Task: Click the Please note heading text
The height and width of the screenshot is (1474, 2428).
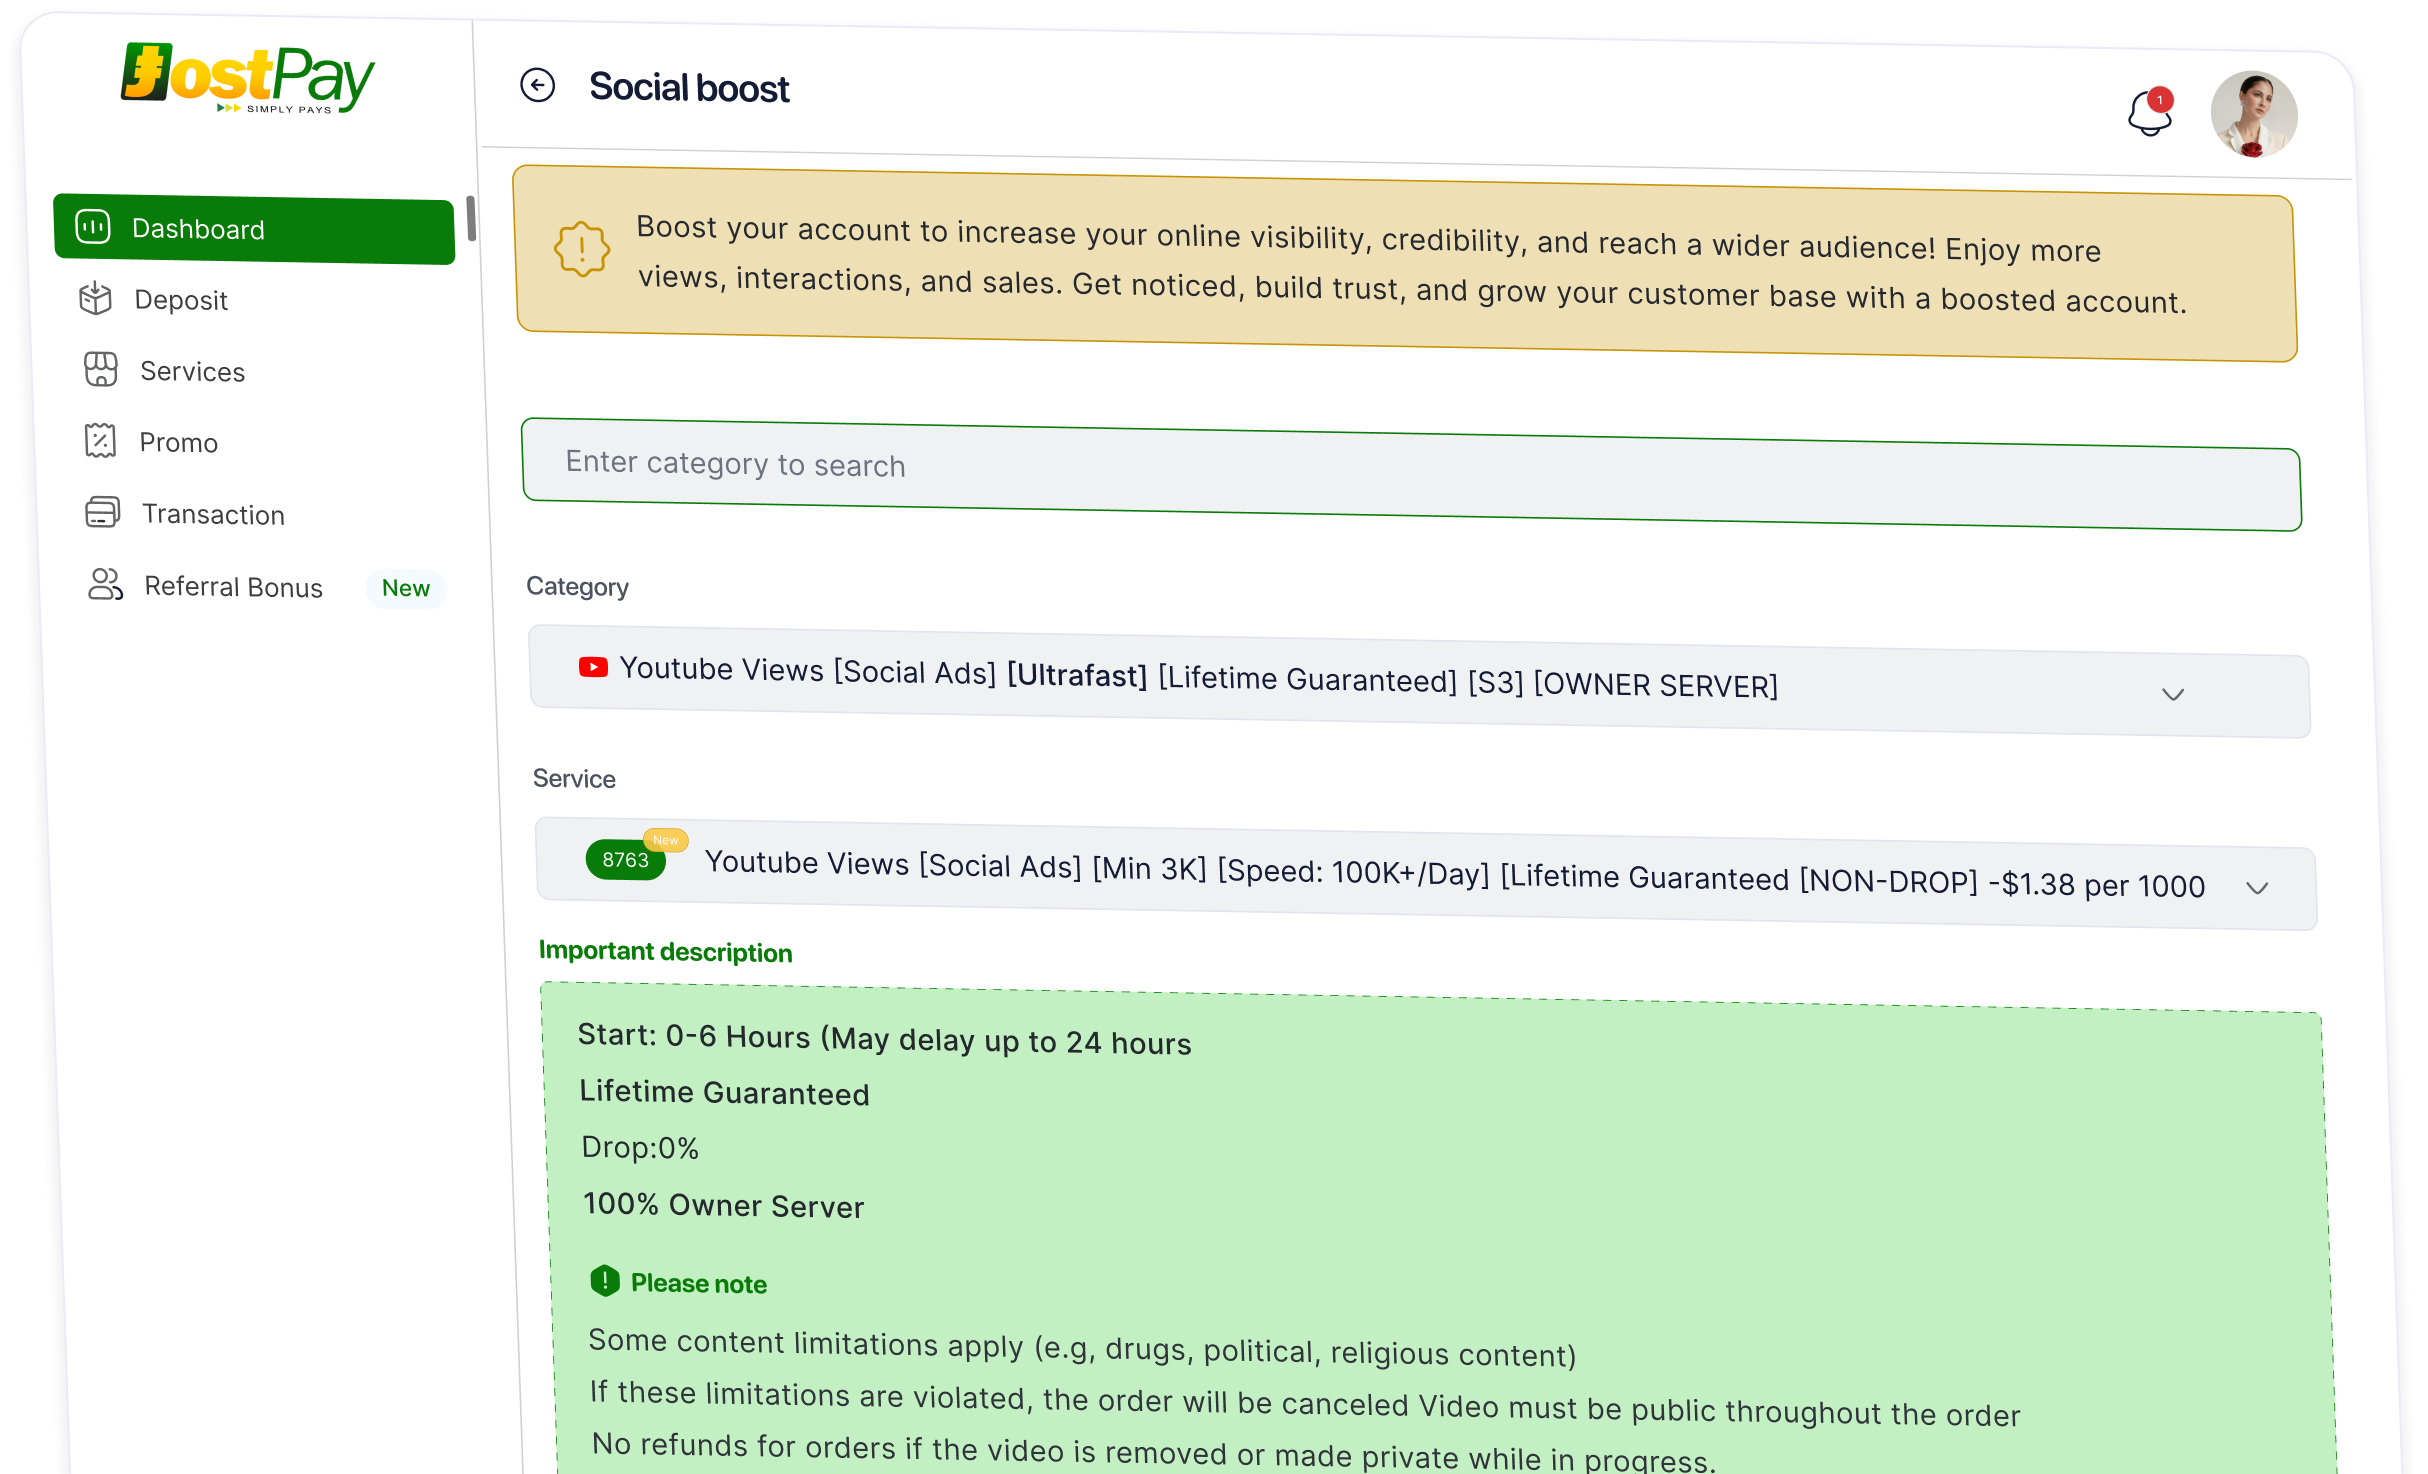Action: tap(699, 1283)
